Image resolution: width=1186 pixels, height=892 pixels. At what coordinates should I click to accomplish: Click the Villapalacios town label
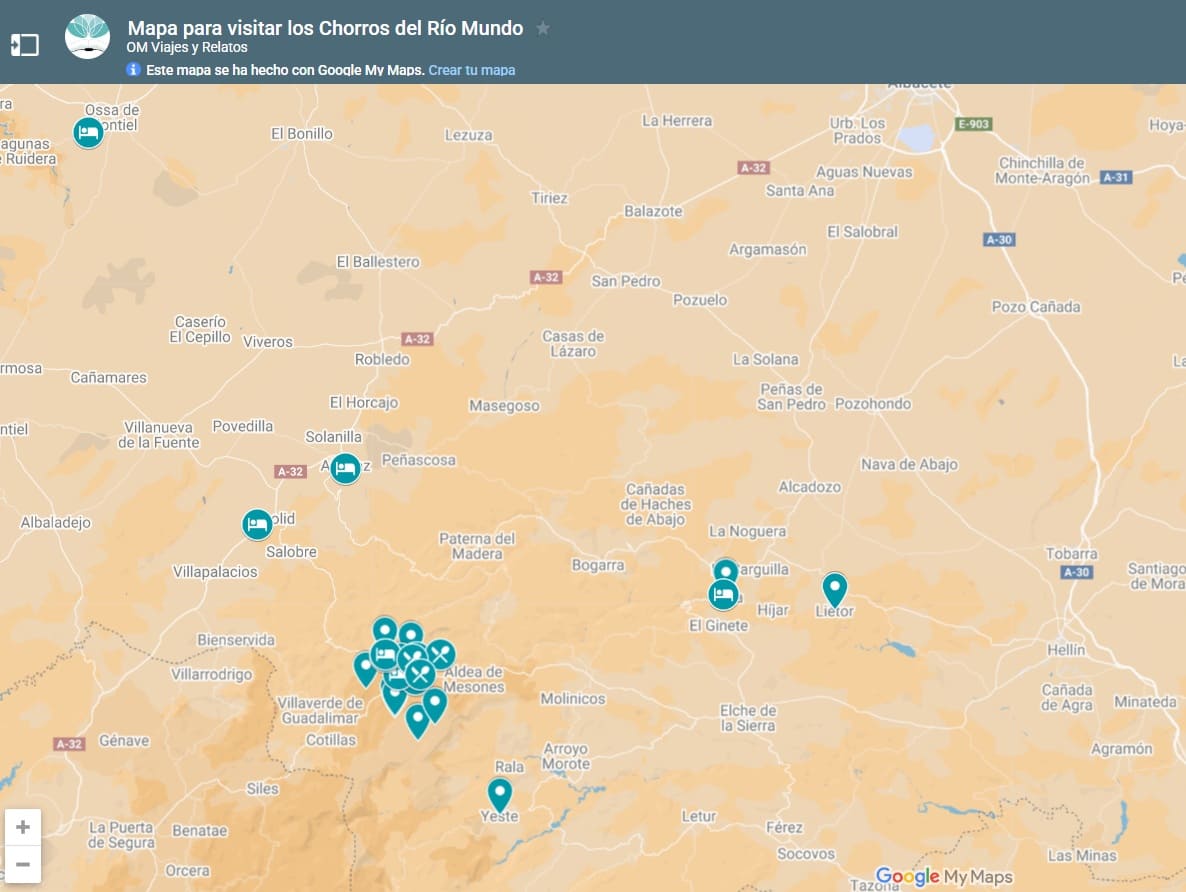click(215, 572)
